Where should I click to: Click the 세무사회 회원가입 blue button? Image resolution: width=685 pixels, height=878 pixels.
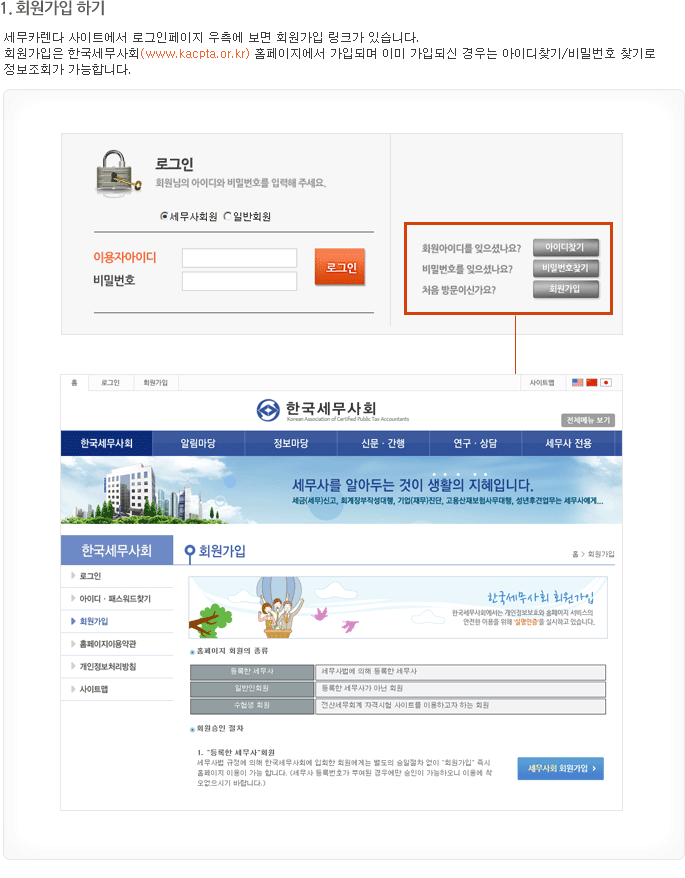[560, 768]
